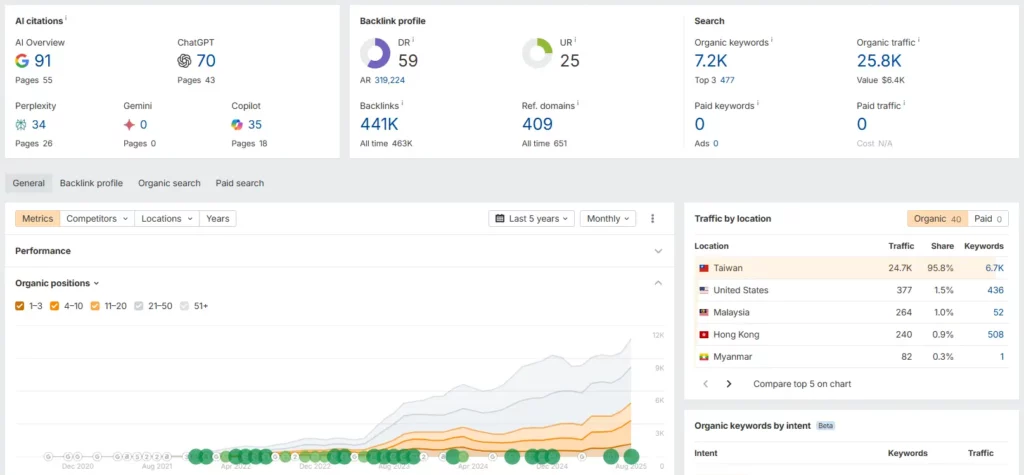The width and height of the screenshot is (1024, 475).
Task: Click the info icon next to Ref. domains
Action: 578,103
